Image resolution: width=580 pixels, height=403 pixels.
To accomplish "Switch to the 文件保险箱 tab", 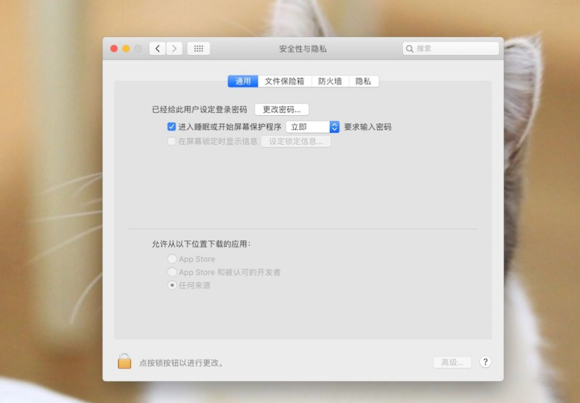I will 284,81.
